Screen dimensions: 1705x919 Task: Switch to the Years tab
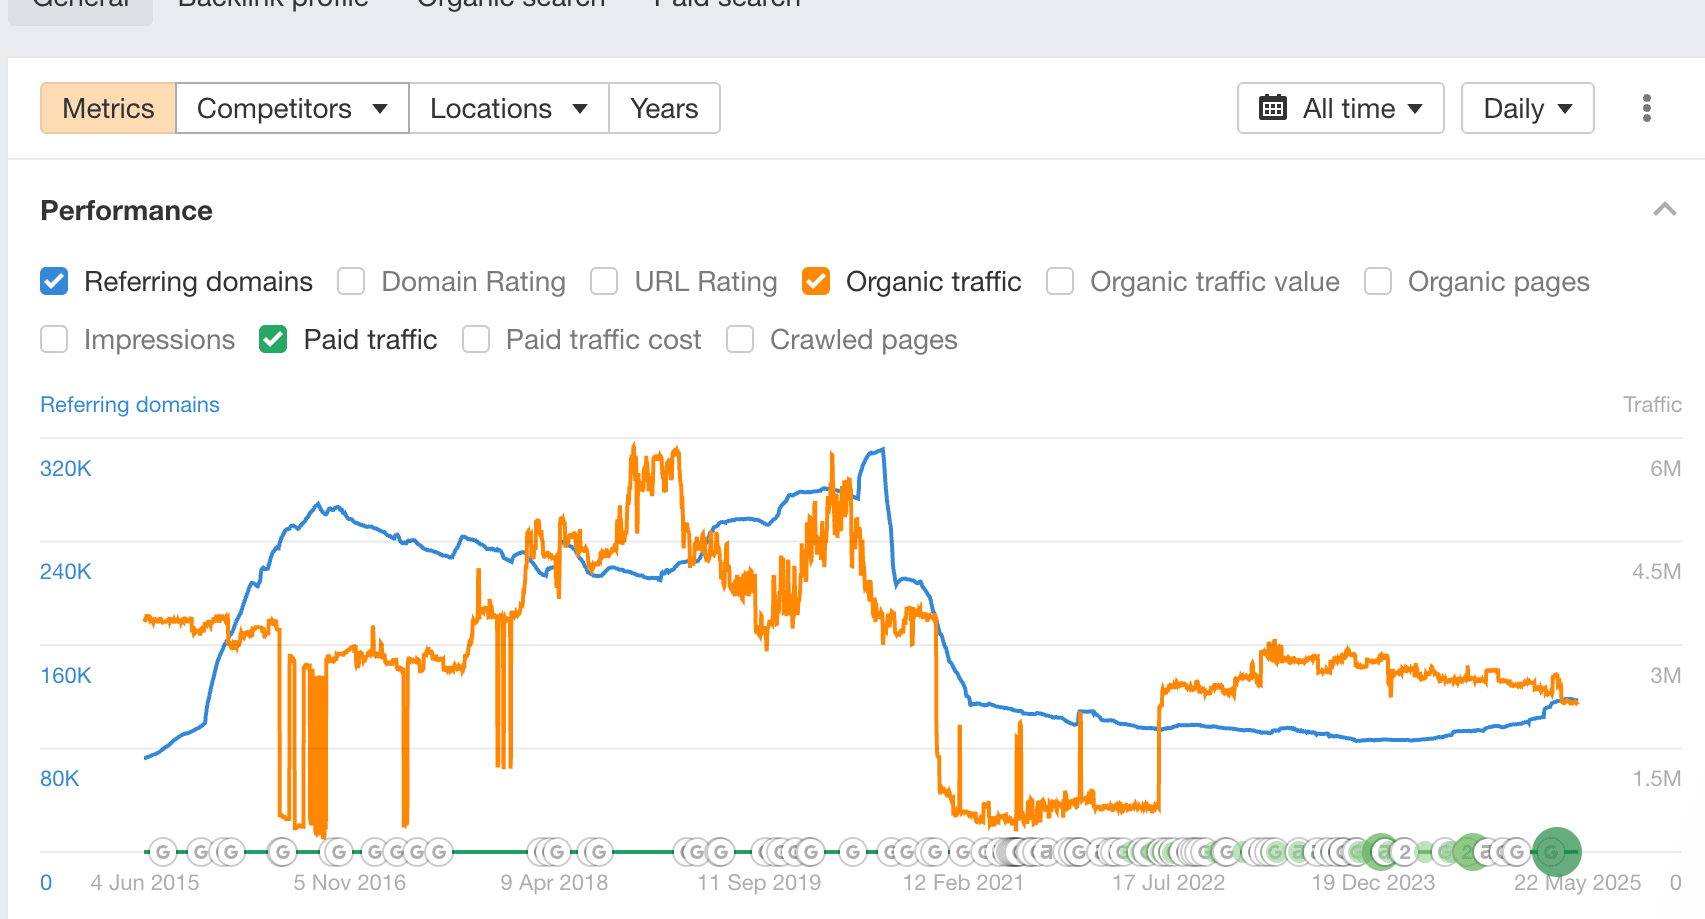(664, 108)
